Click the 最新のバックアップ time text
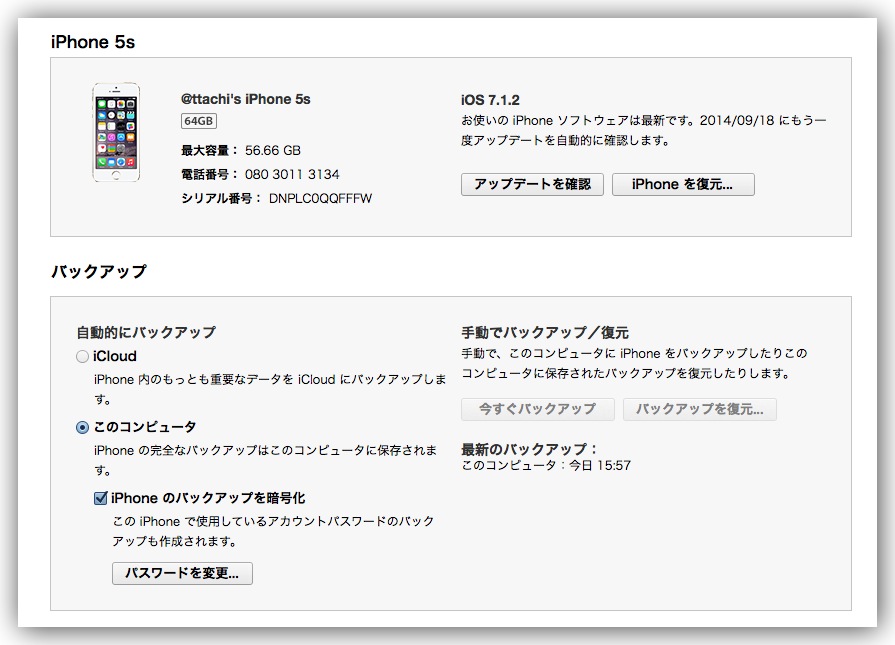The height and width of the screenshot is (645, 895). [546, 465]
